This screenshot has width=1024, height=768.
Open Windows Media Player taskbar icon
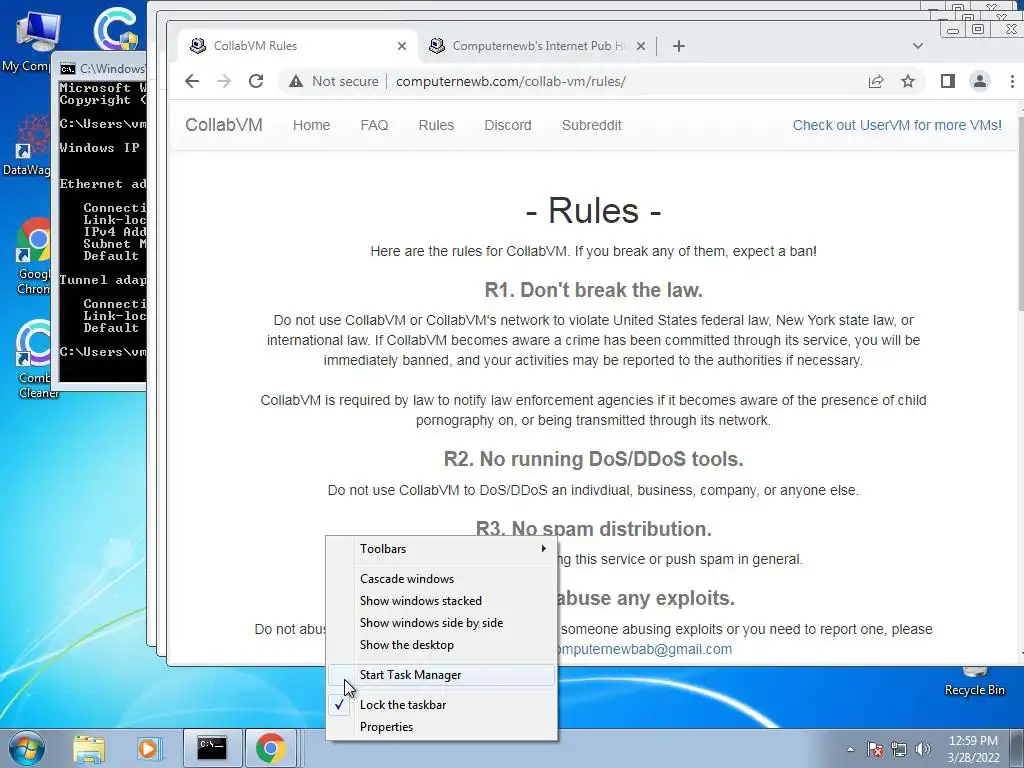click(x=148, y=748)
